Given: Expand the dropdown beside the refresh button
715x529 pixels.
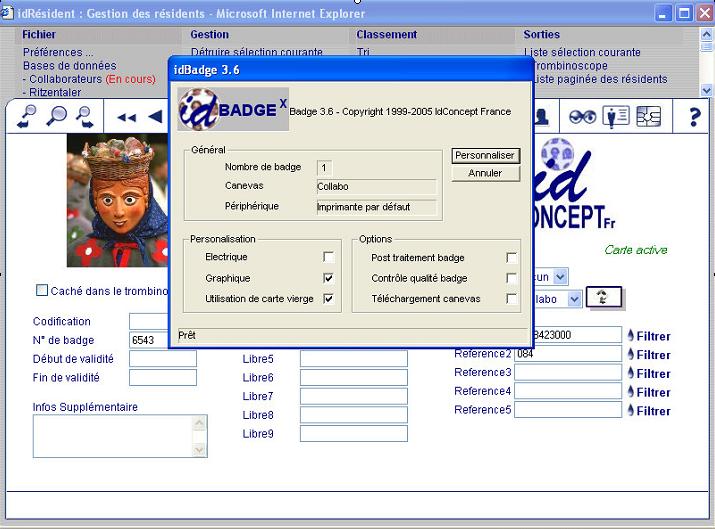Looking at the screenshot, I should [574, 298].
